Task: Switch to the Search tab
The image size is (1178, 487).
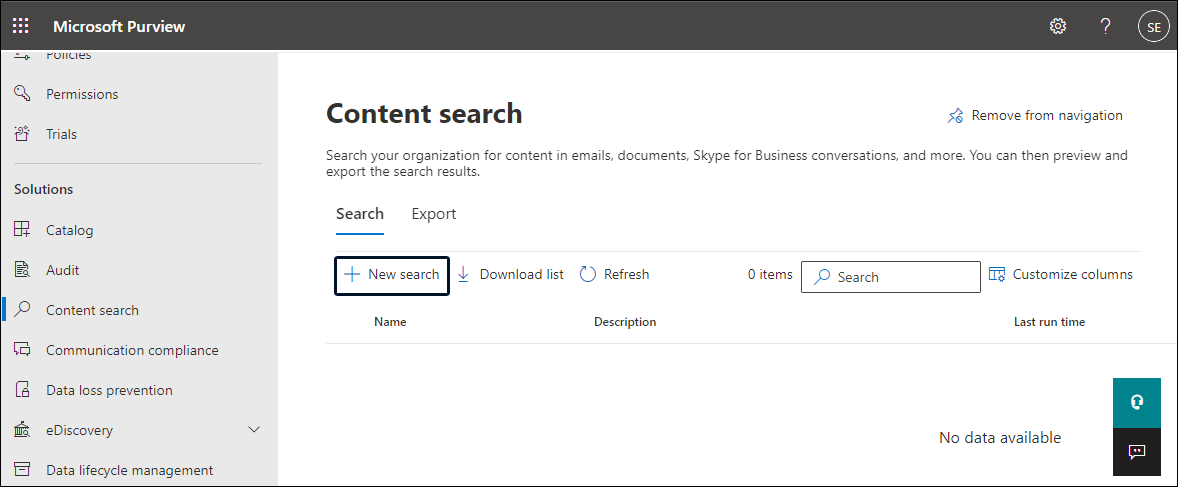Action: tap(360, 213)
